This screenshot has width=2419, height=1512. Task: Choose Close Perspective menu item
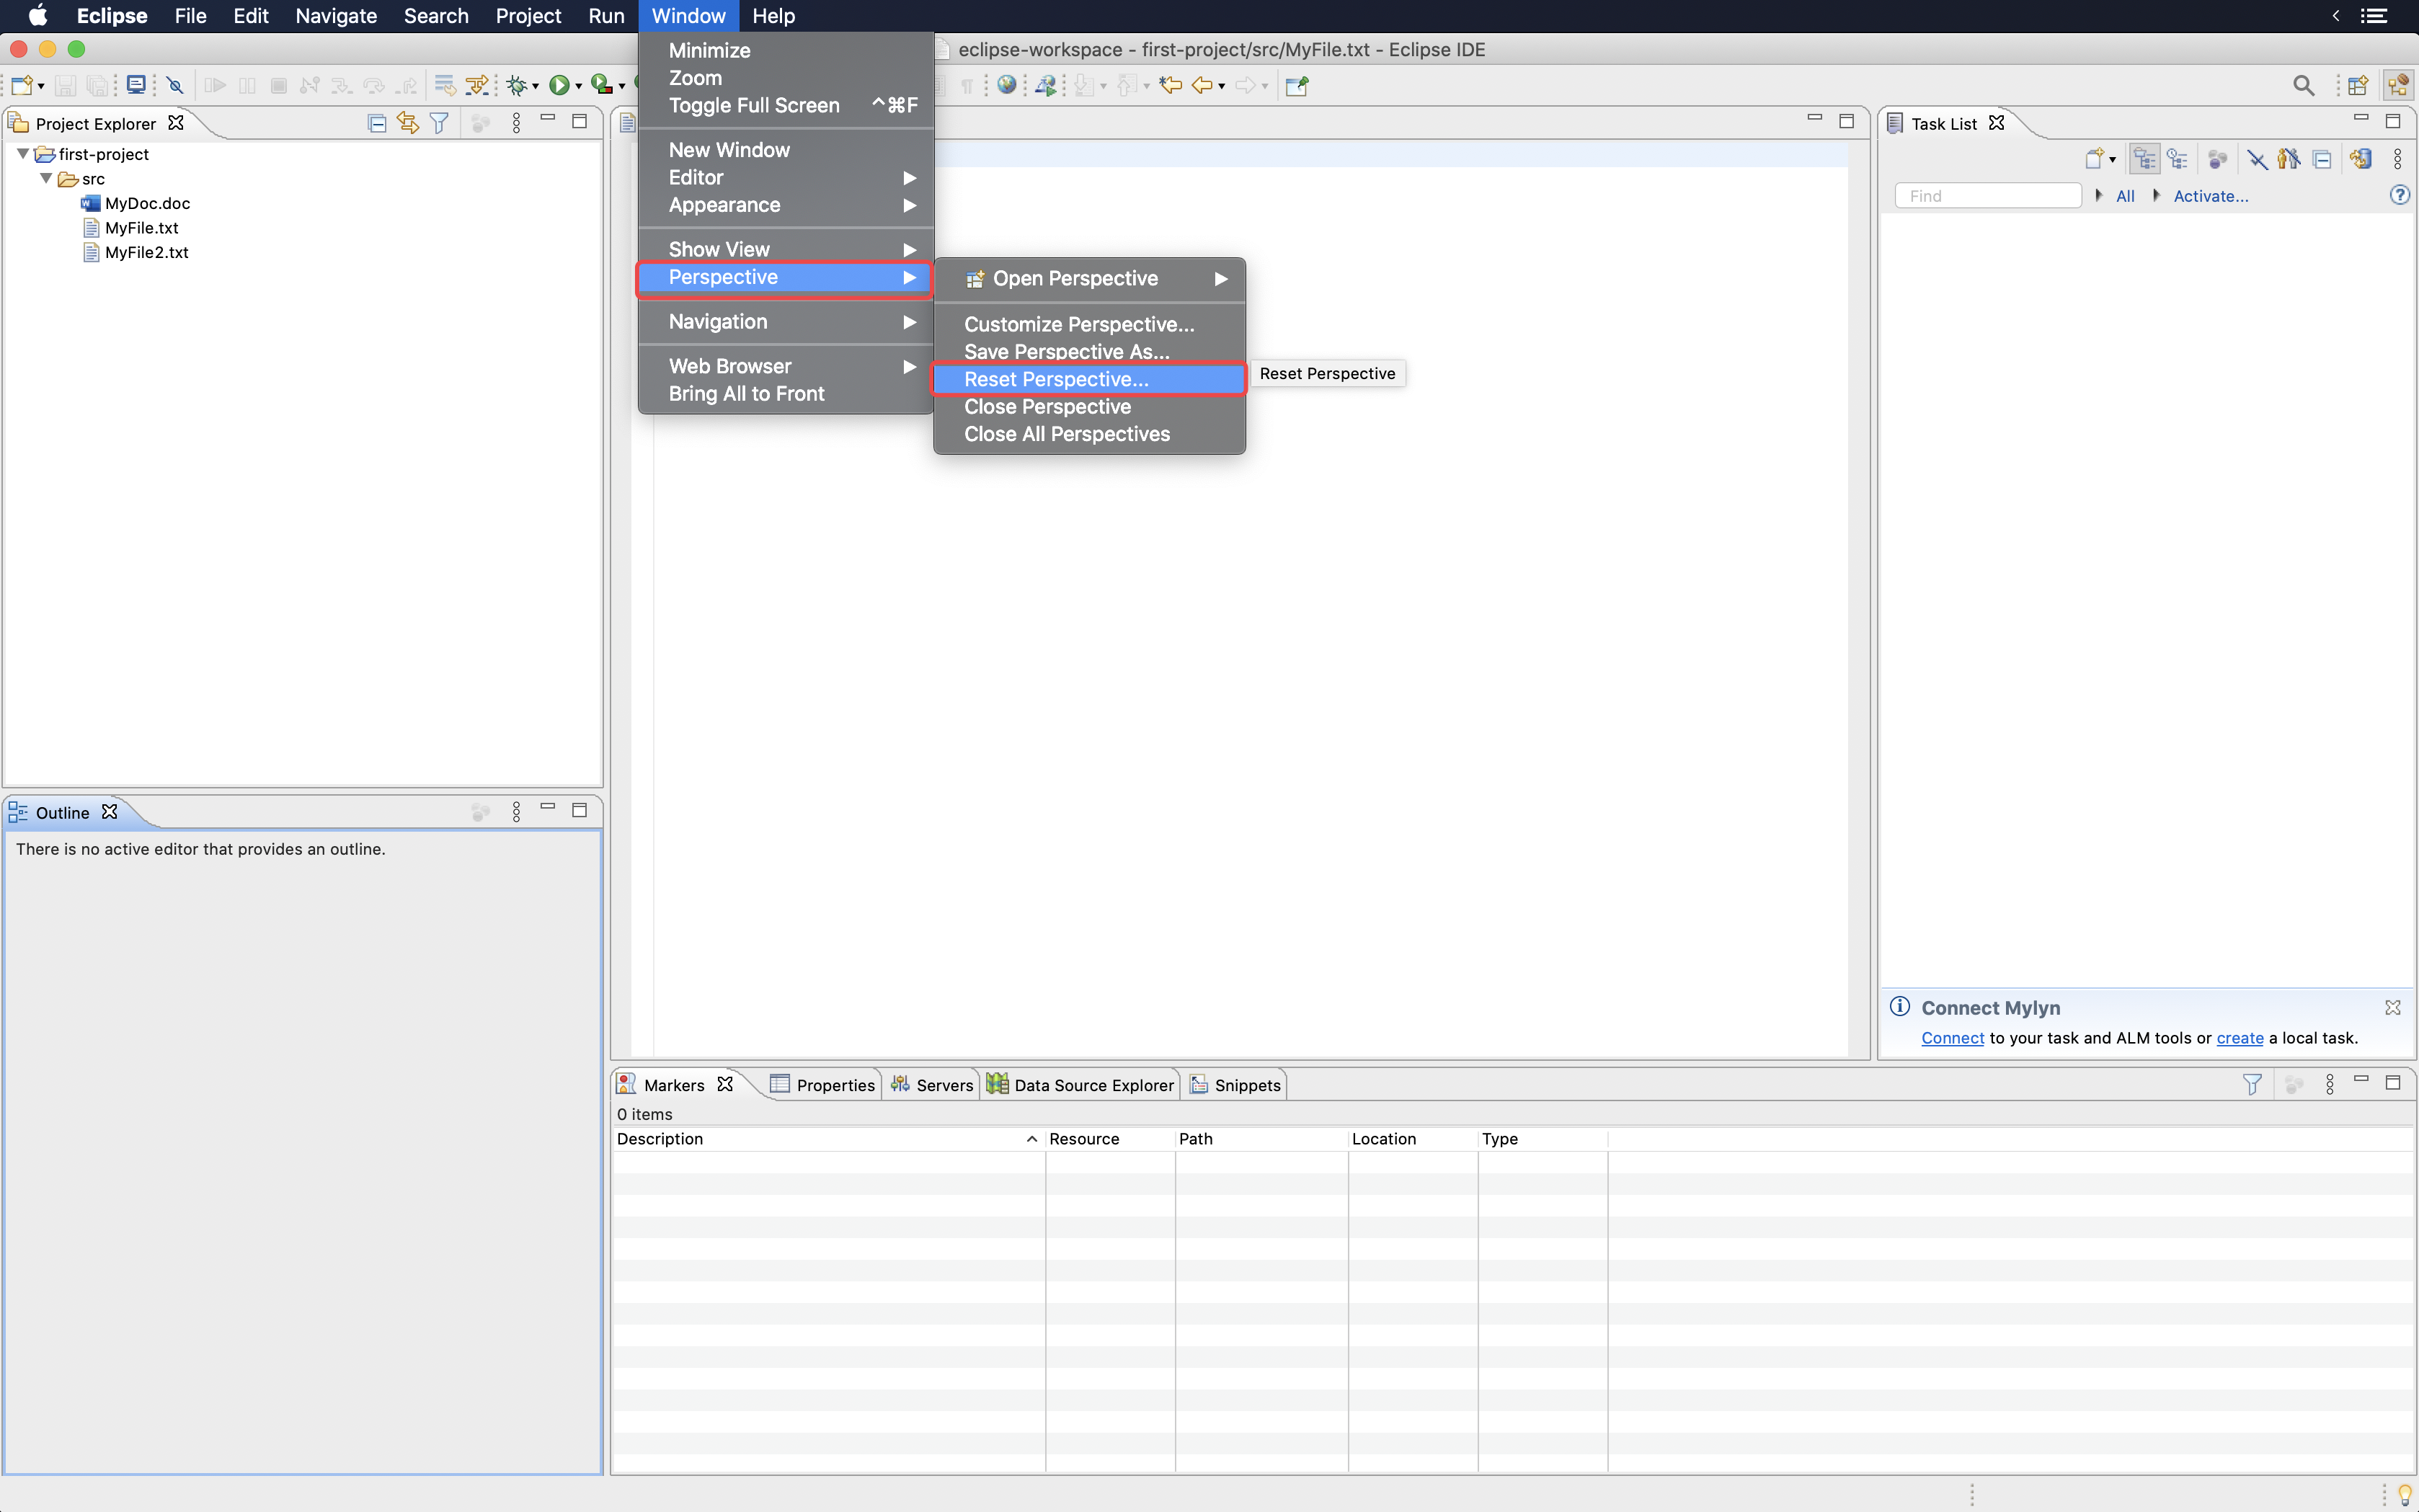coord(1090,407)
